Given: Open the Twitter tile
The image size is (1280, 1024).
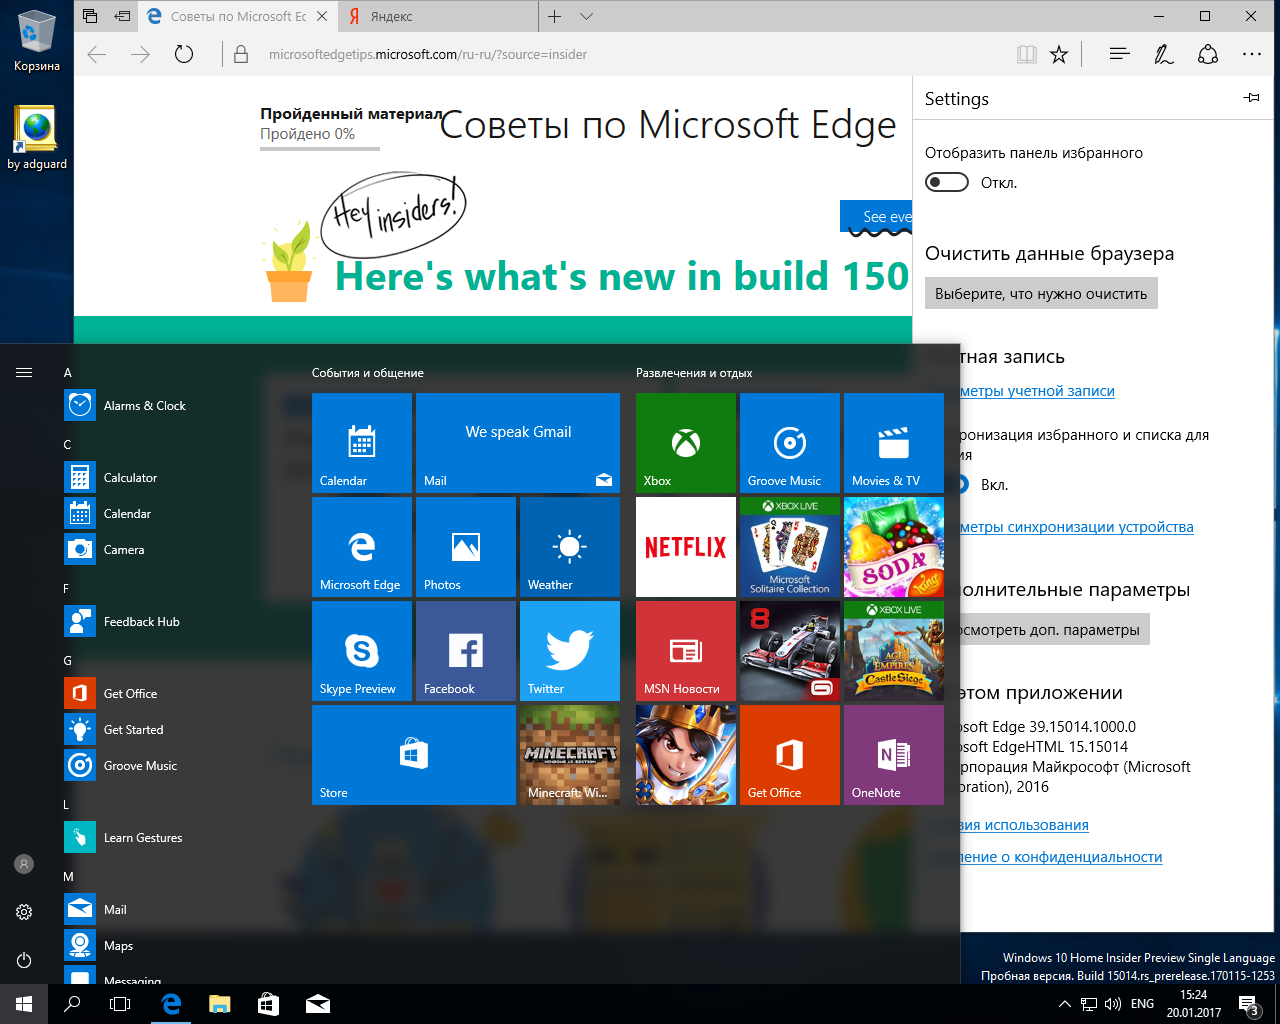Looking at the screenshot, I should click(570, 651).
